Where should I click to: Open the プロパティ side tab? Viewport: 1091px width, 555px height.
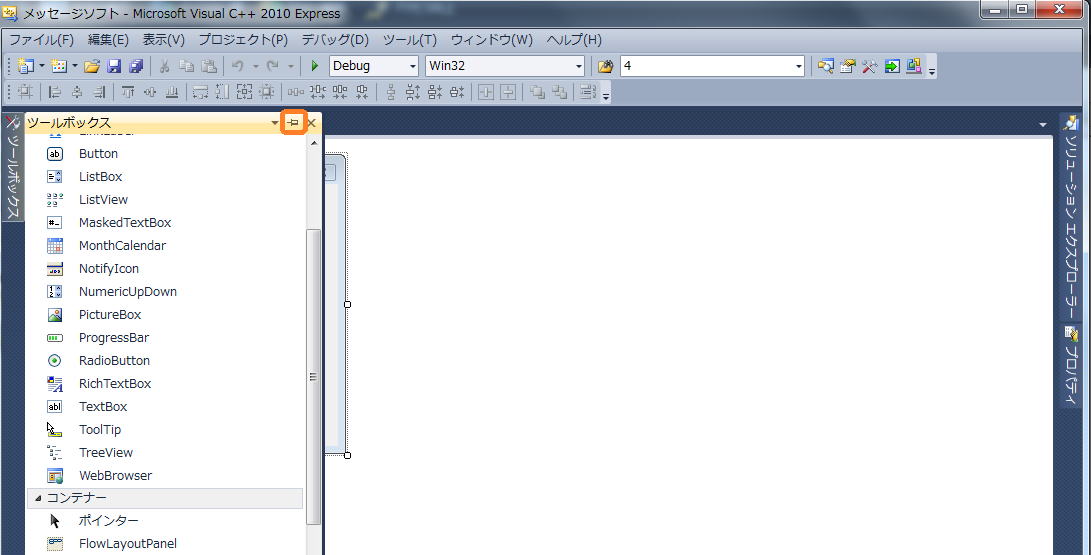[1071, 366]
